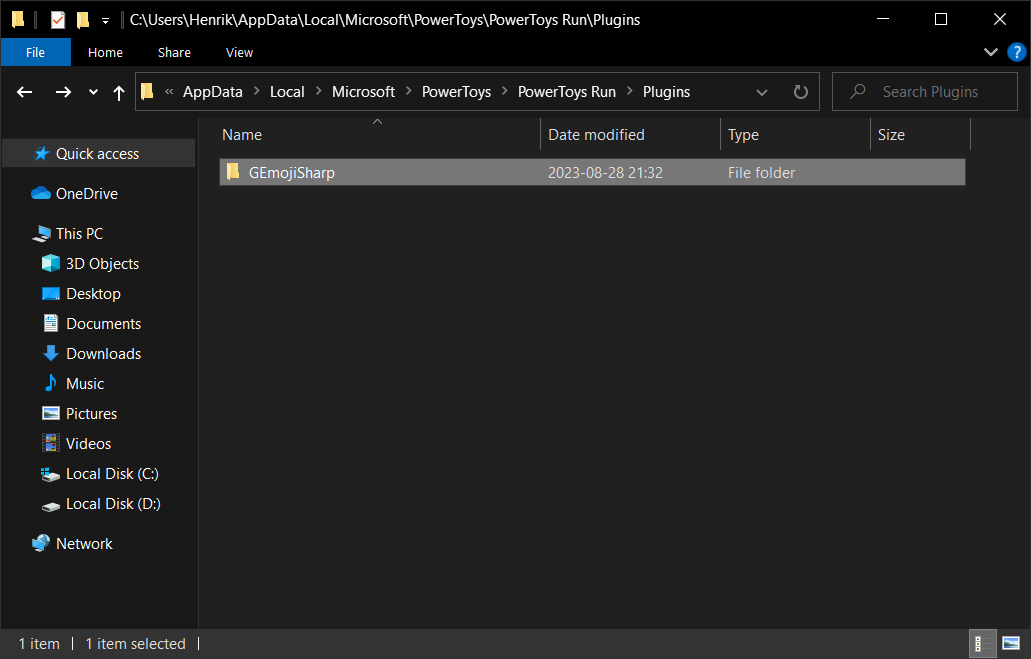Switch to large icons view in status bar

click(1011, 643)
